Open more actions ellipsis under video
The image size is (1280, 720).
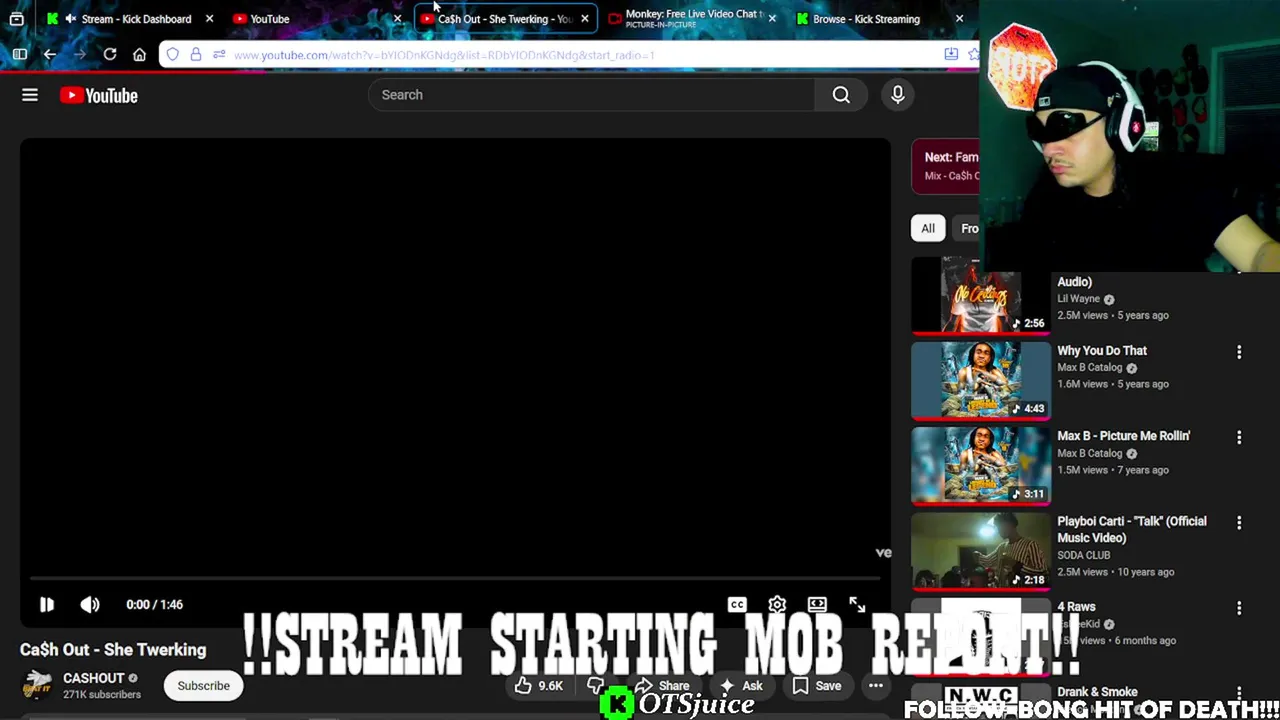pyautogui.click(x=876, y=686)
